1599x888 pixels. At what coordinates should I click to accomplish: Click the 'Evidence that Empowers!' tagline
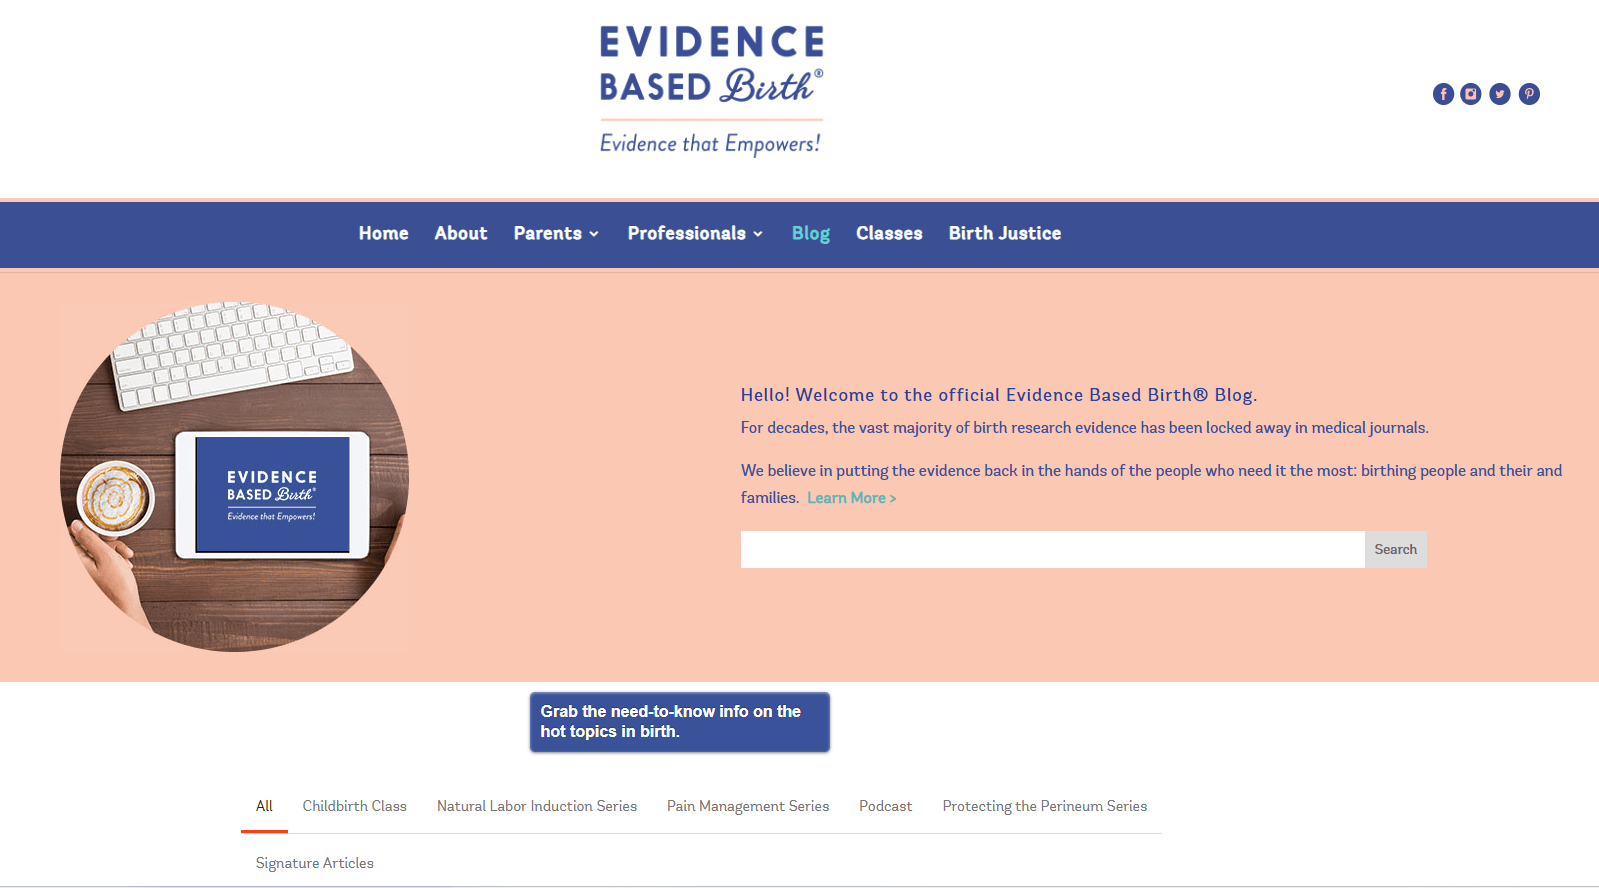click(x=711, y=144)
